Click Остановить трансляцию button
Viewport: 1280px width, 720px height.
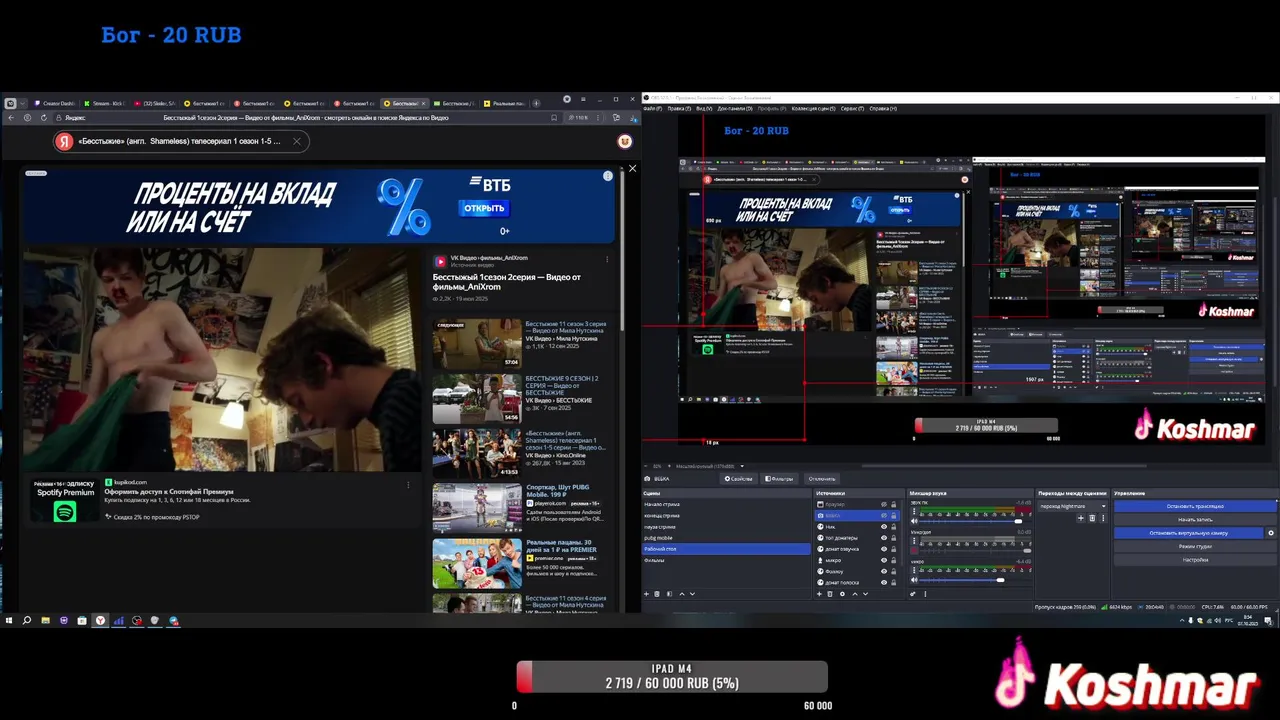[1195, 506]
